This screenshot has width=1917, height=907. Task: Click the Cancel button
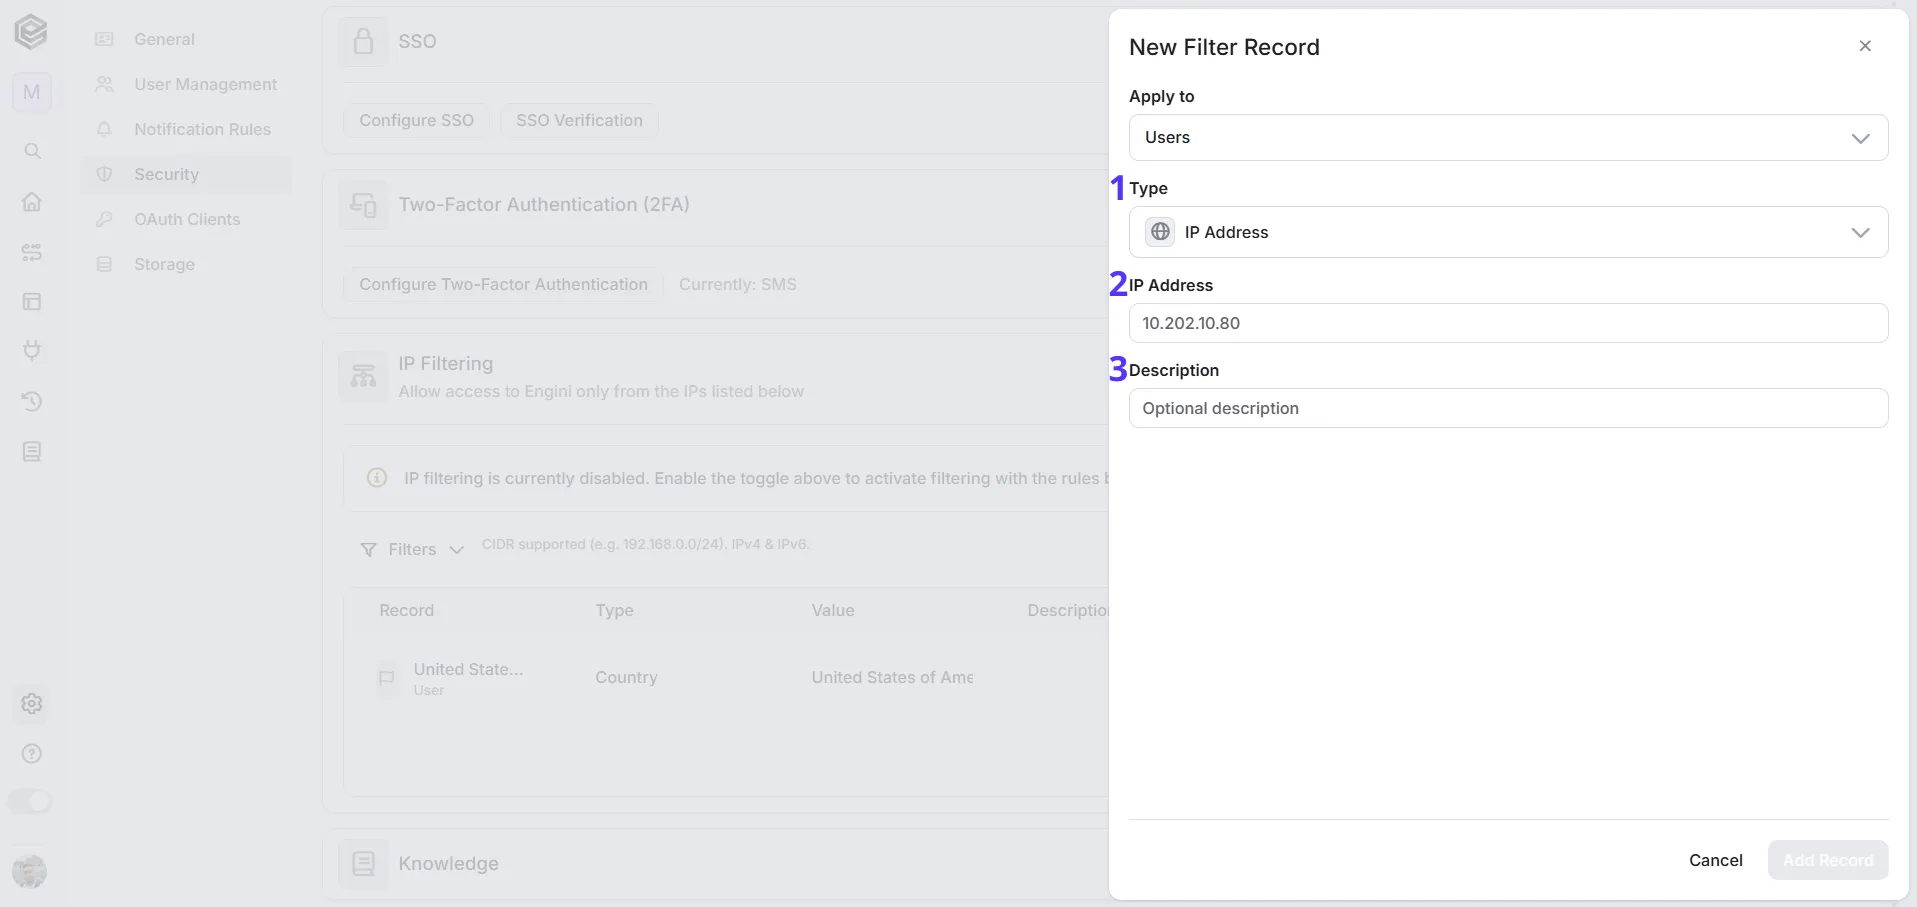click(1715, 860)
